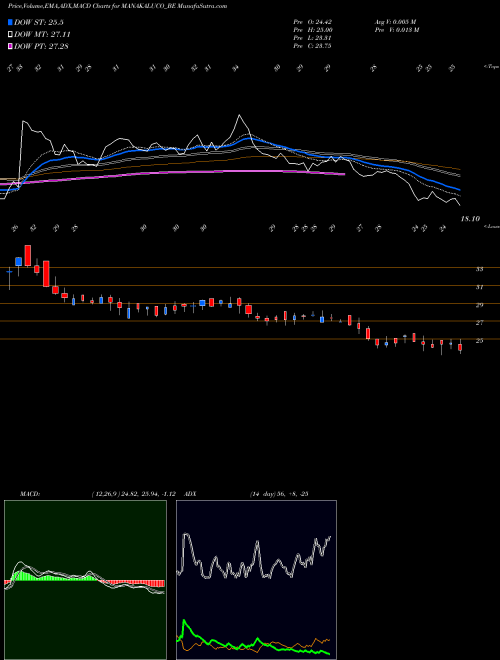This screenshot has width=500, height=660.
Task: Click the magenta DOW PT legend swatch
Action: [11, 46]
